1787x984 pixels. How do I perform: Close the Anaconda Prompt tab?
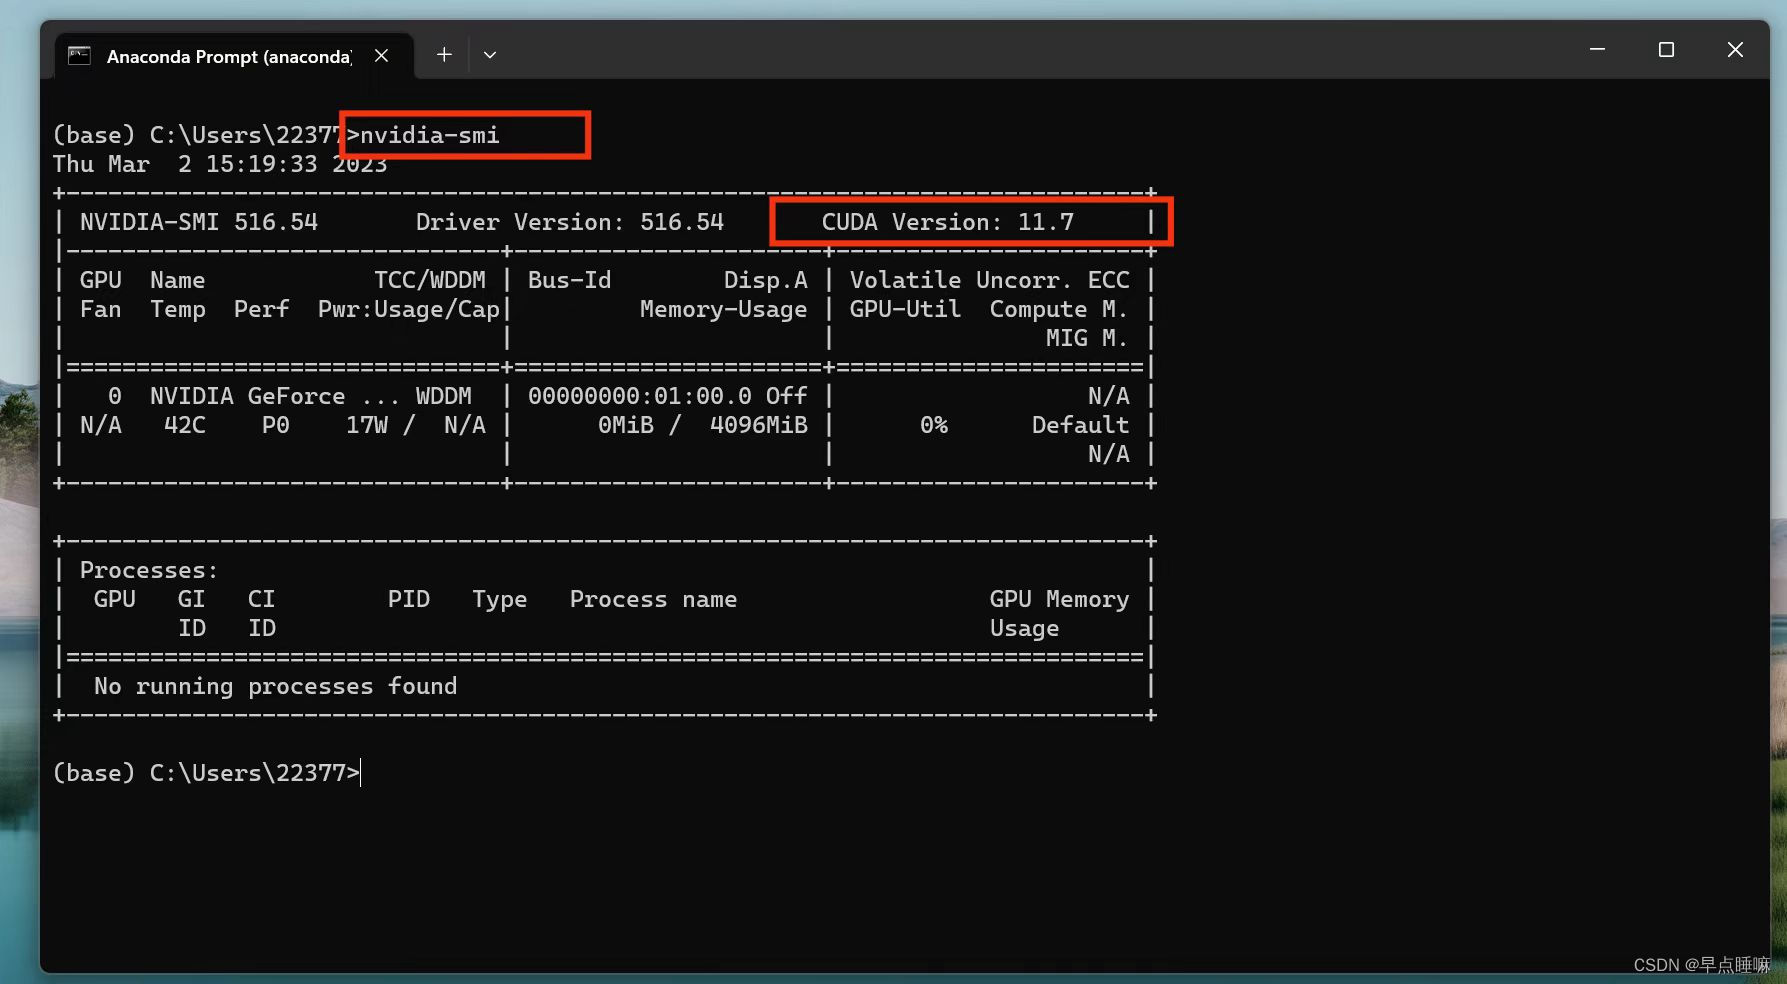click(381, 56)
